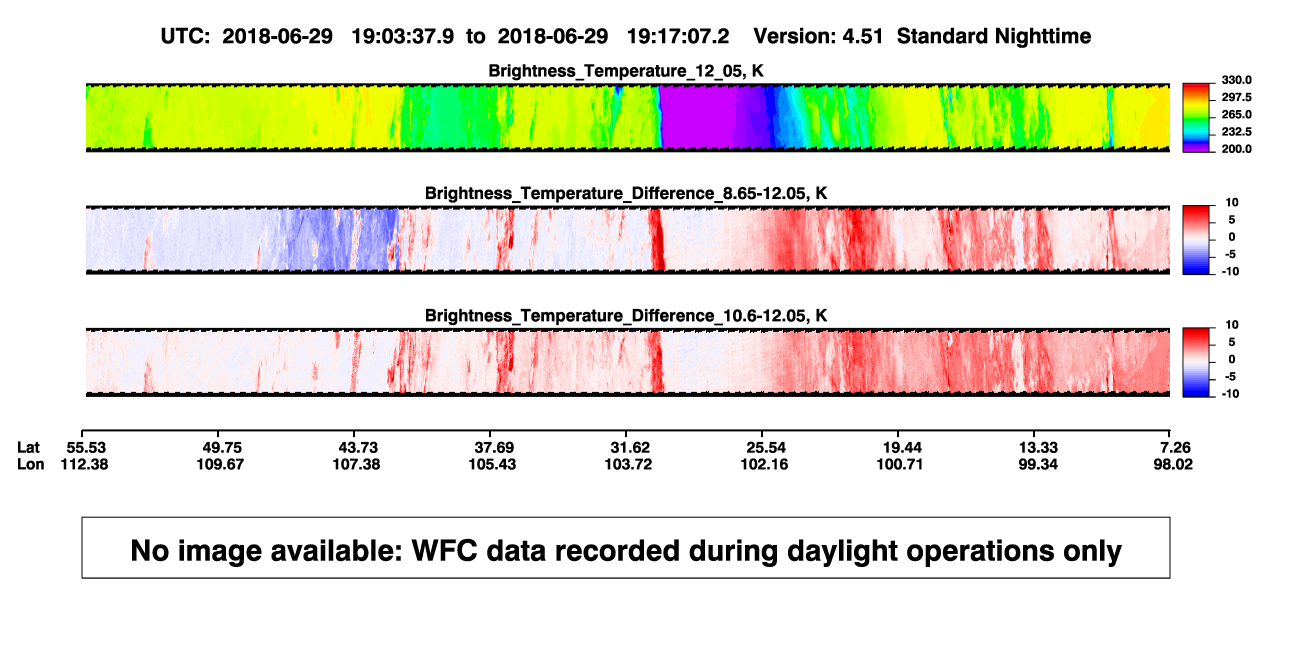Screen dimensions: 1300x667
Task: Click longitude value 102.16
Action: pyautogui.click(x=763, y=464)
